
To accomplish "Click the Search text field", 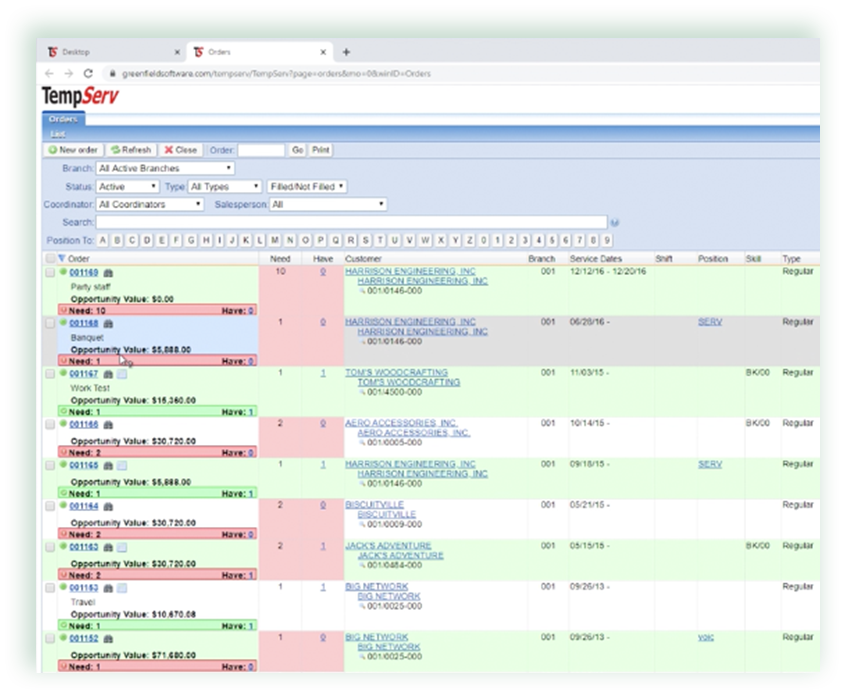I will click(x=351, y=222).
